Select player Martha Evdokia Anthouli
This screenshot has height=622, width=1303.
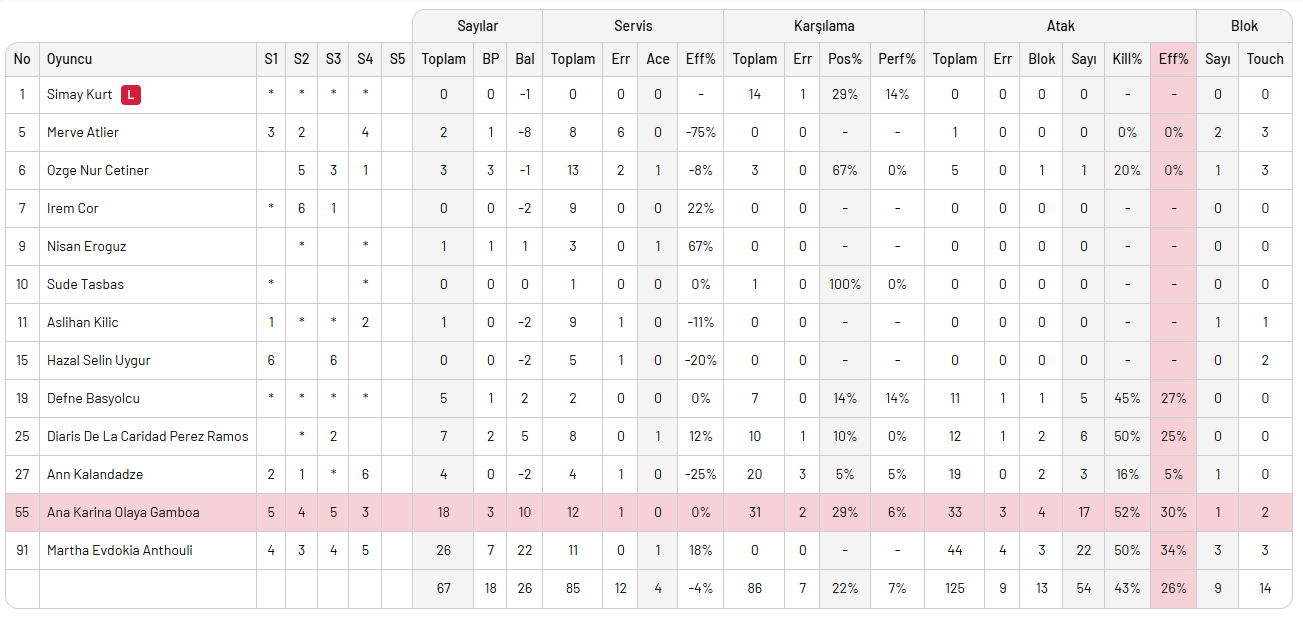[120, 550]
